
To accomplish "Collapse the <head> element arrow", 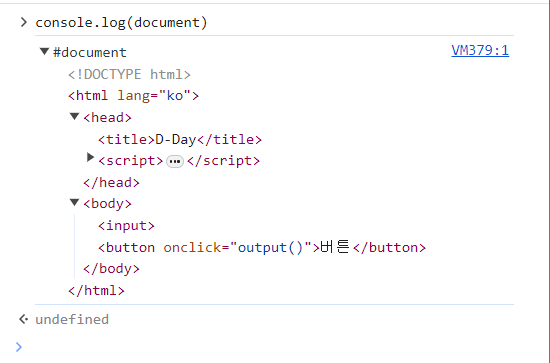I will (74, 116).
